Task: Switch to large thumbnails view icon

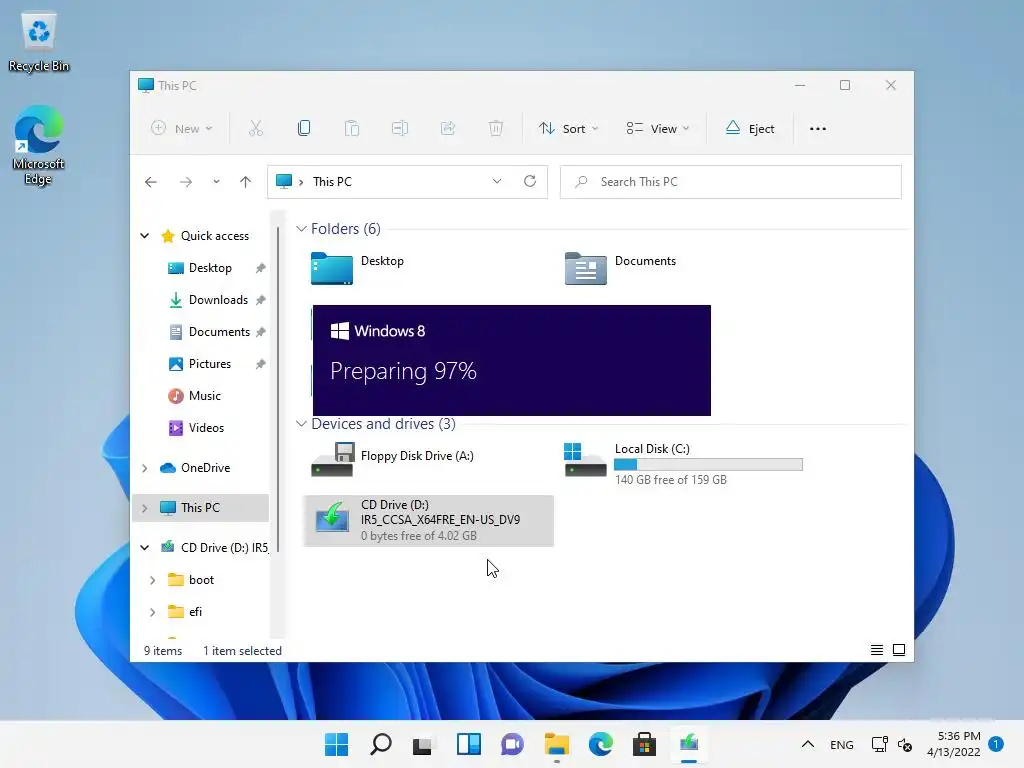Action: click(x=899, y=650)
